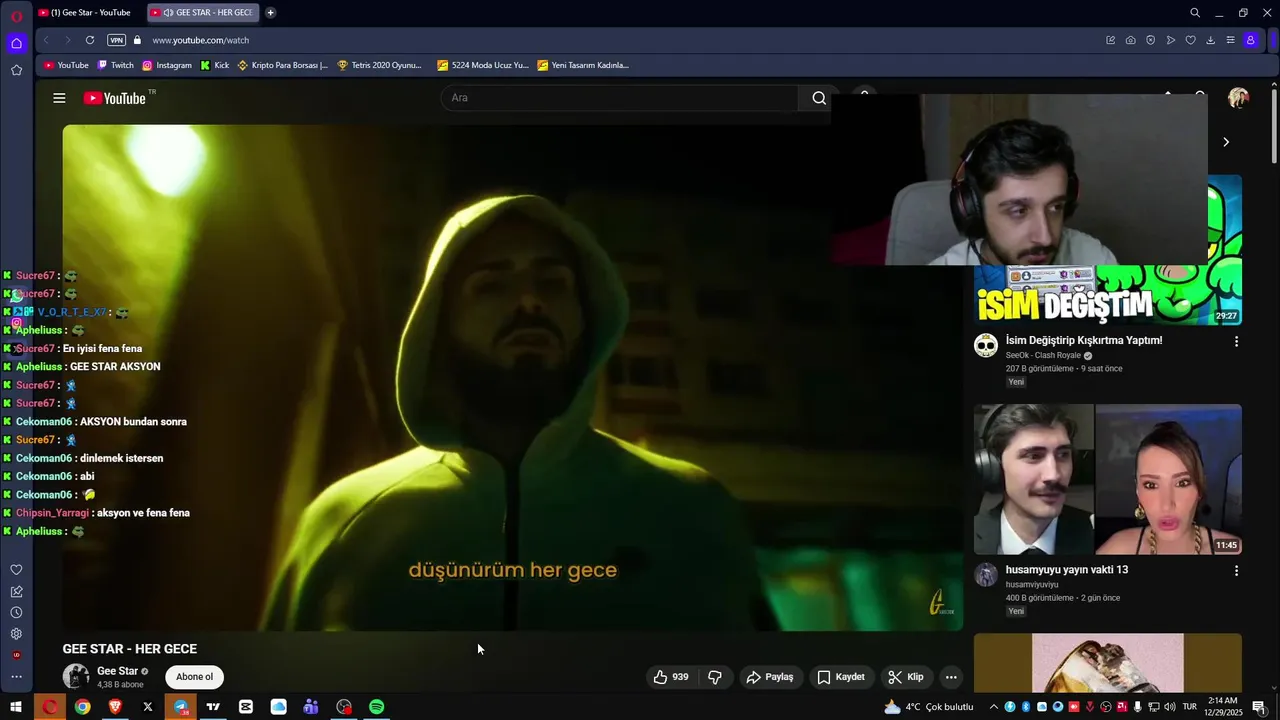The width and height of the screenshot is (1280, 720).
Task: Create a clip with Klip button
Action: pyautogui.click(x=906, y=677)
